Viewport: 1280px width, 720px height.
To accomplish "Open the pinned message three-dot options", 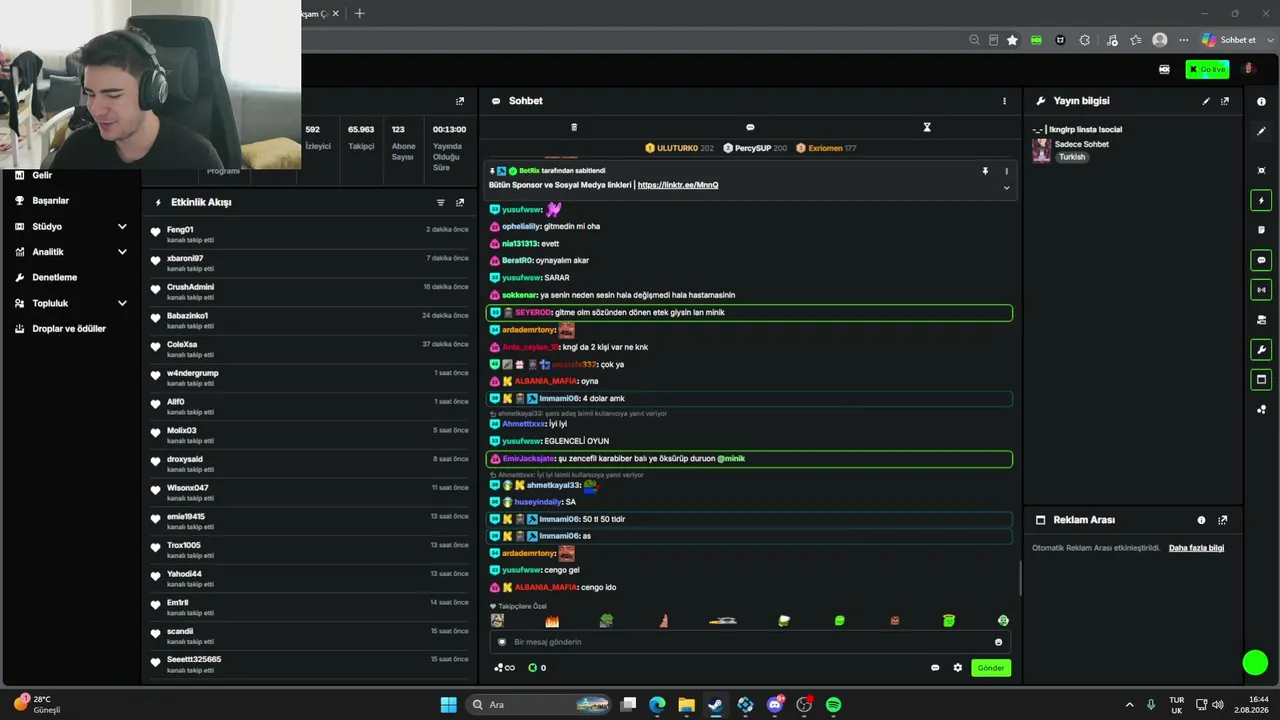I will (x=1006, y=171).
